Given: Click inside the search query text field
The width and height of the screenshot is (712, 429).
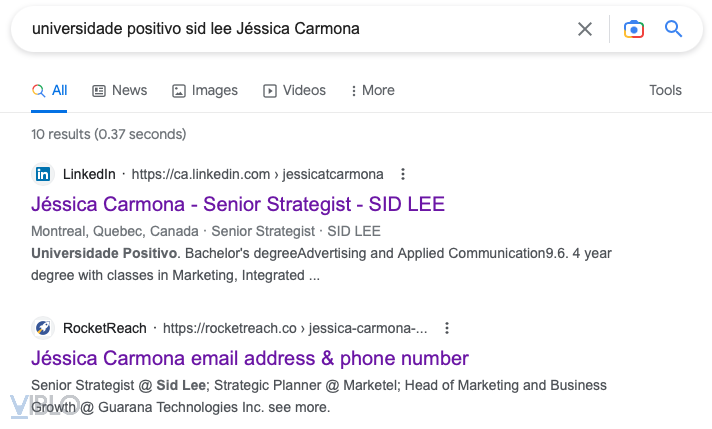Looking at the screenshot, I should click(300, 29).
